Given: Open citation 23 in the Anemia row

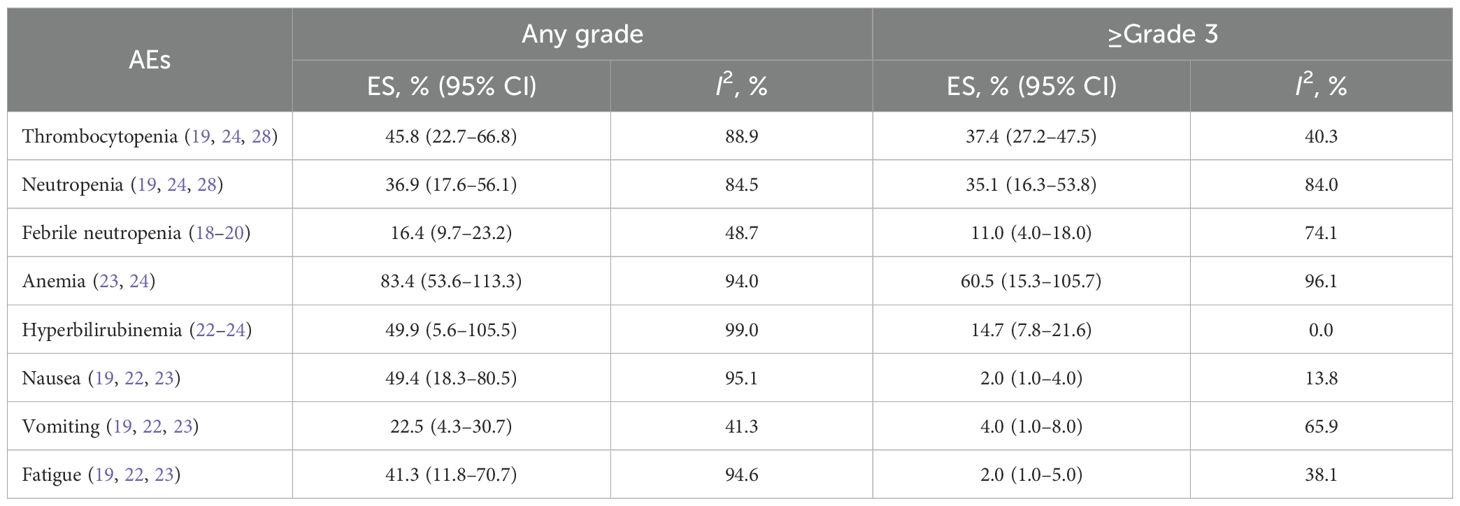Looking at the screenshot, I should pyautogui.click(x=103, y=281).
